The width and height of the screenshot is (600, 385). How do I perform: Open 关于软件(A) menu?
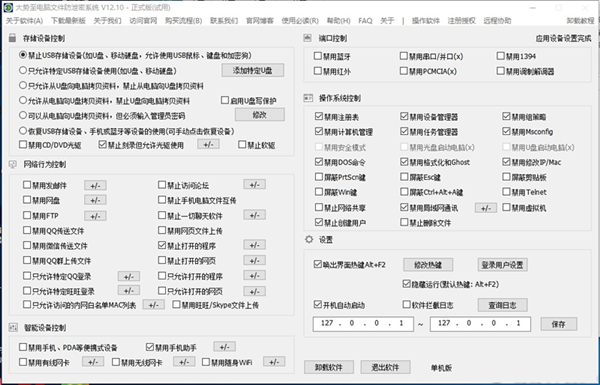click(24, 21)
